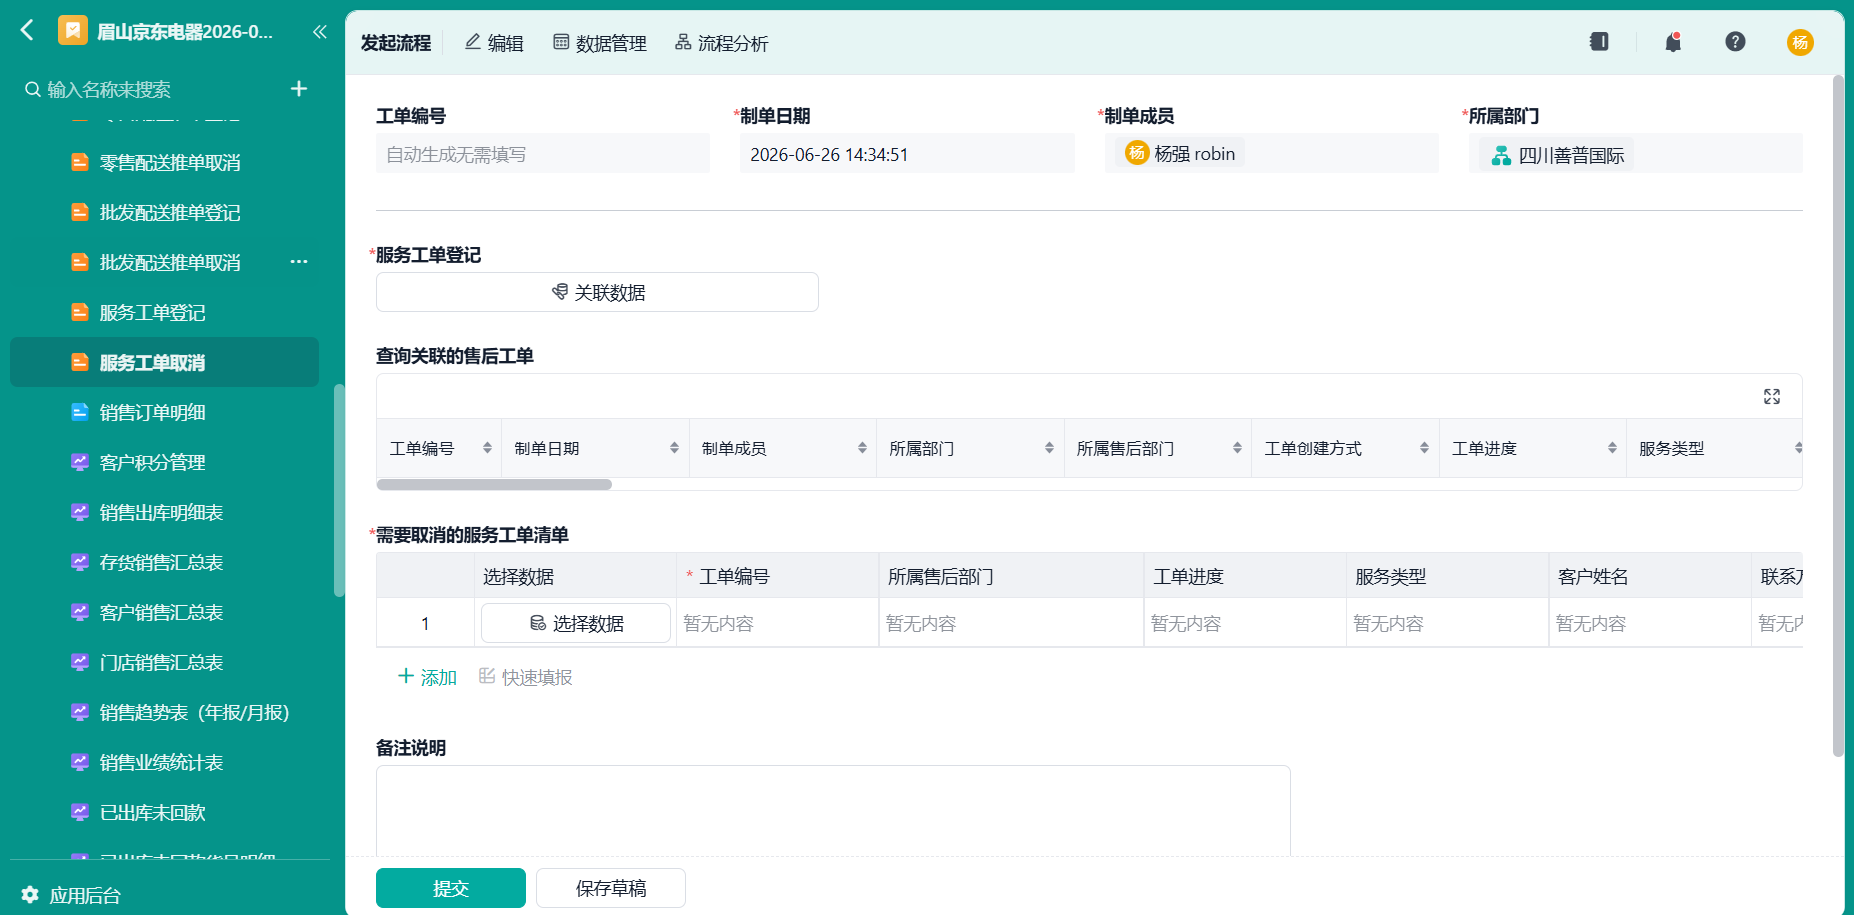
Task: Focus the 输入名称来搜索 search box
Action: [150, 89]
